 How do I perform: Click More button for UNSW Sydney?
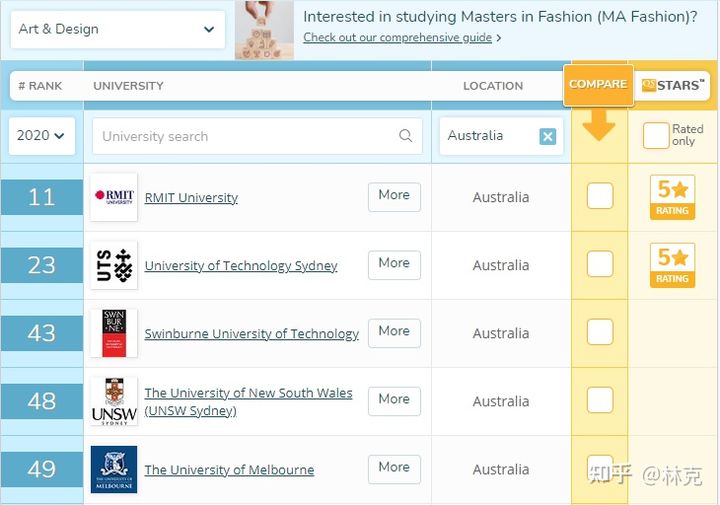394,401
